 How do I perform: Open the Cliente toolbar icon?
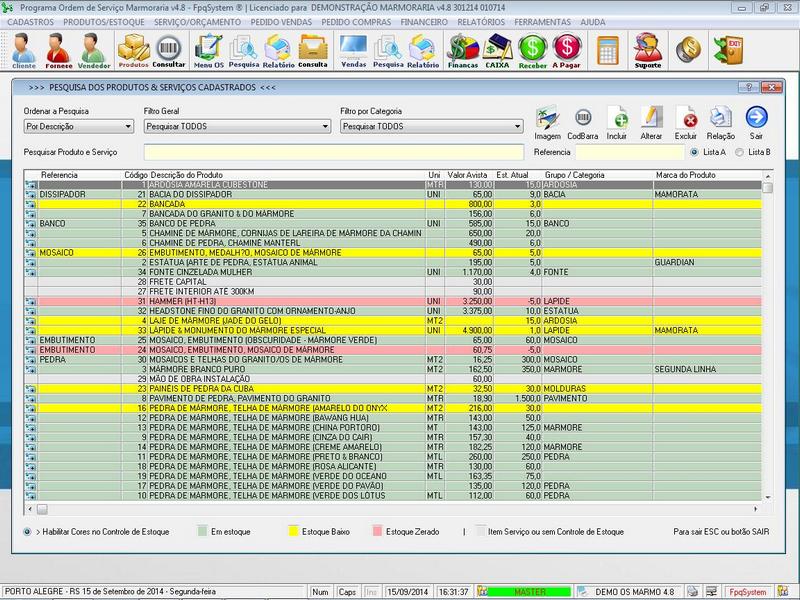[23, 49]
